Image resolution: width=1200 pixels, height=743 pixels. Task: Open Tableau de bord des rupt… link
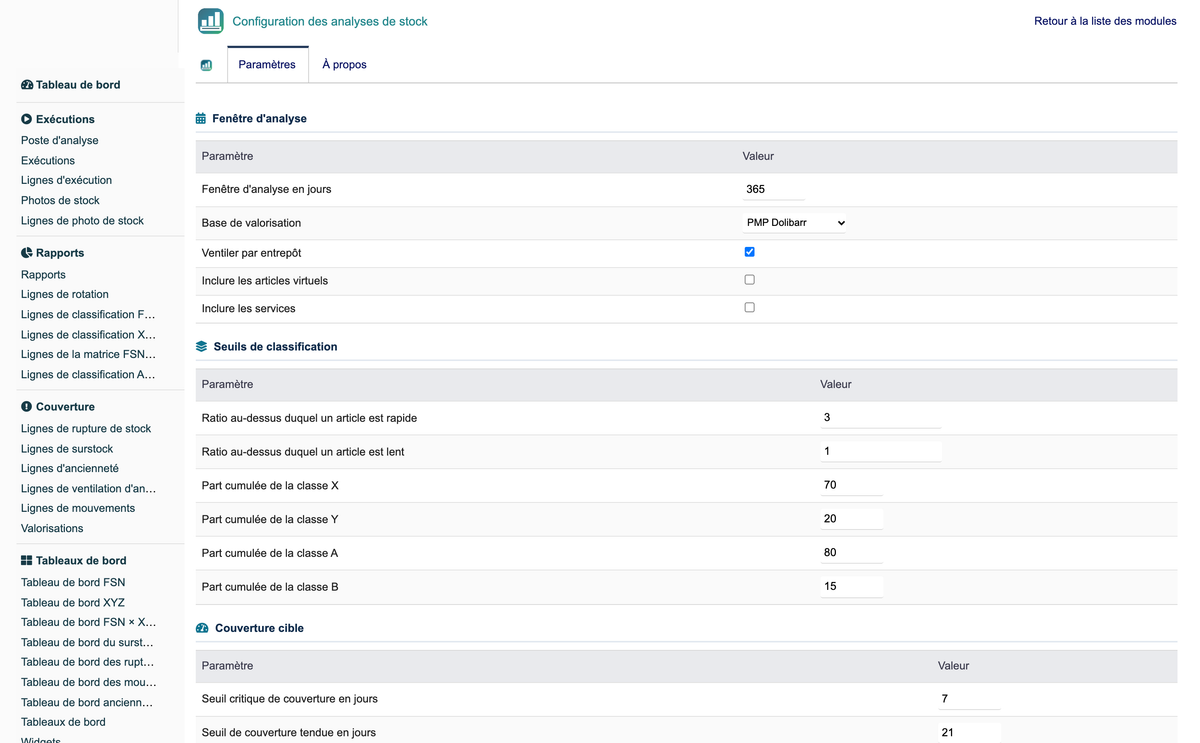tap(87, 662)
